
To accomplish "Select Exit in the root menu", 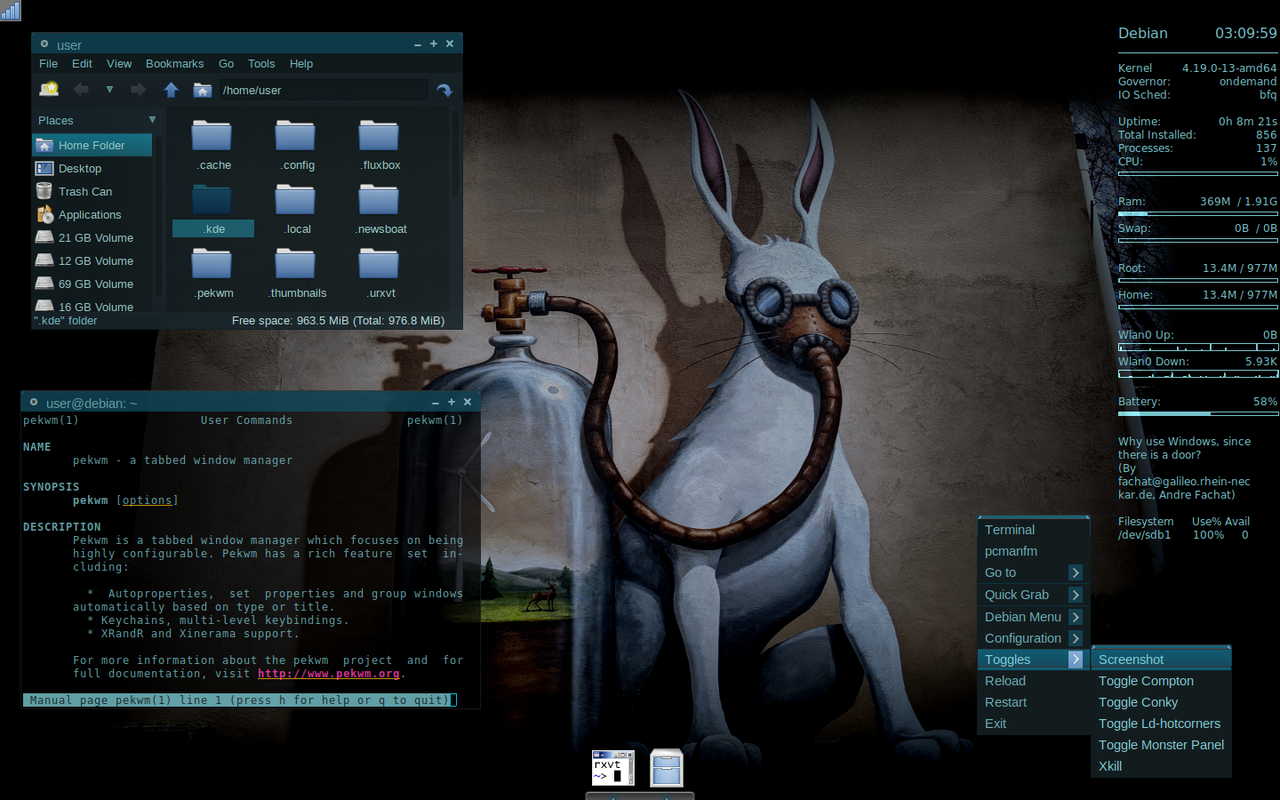I will point(1033,723).
